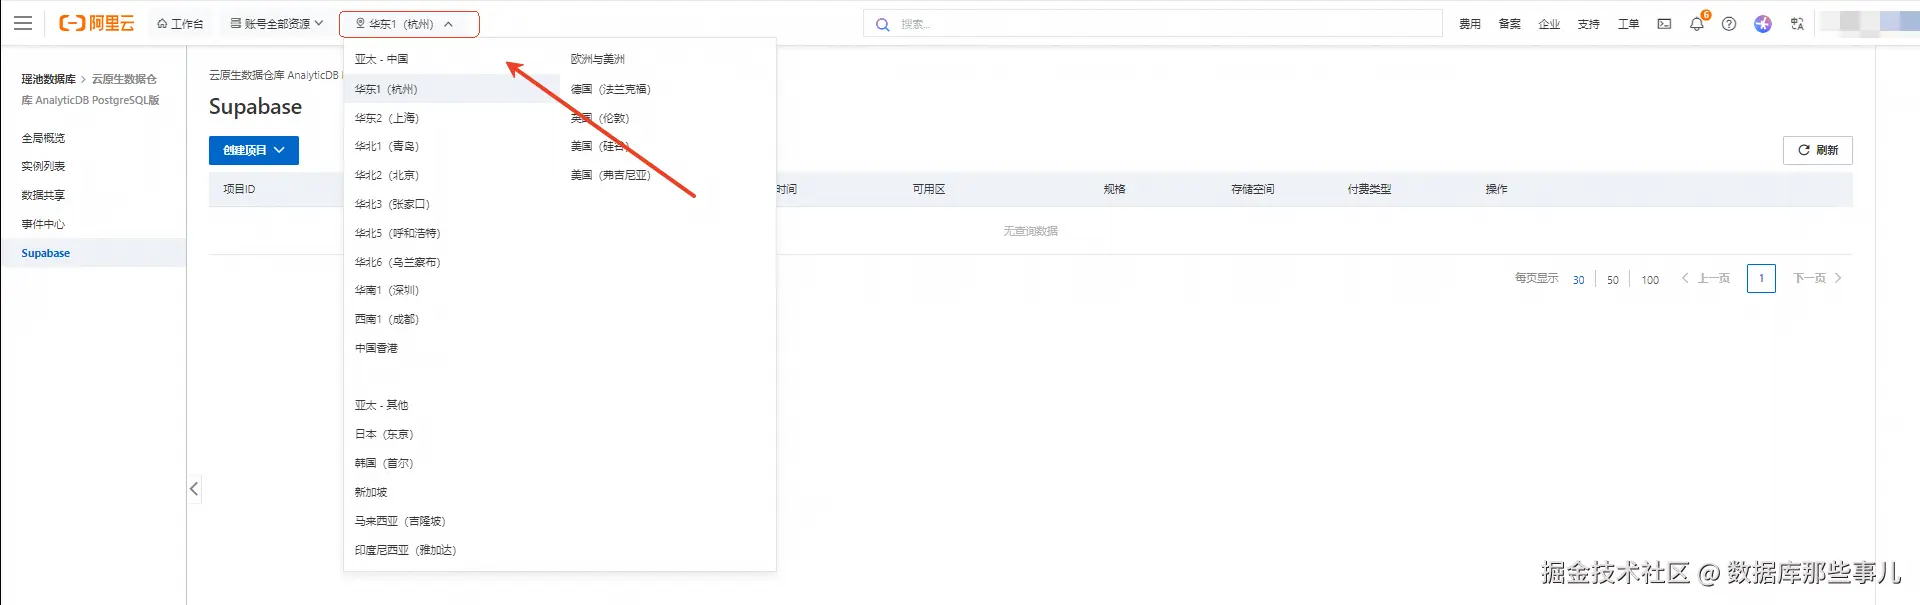
Task: Click the 刷新 refresh button
Action: tap(1818, 150)
